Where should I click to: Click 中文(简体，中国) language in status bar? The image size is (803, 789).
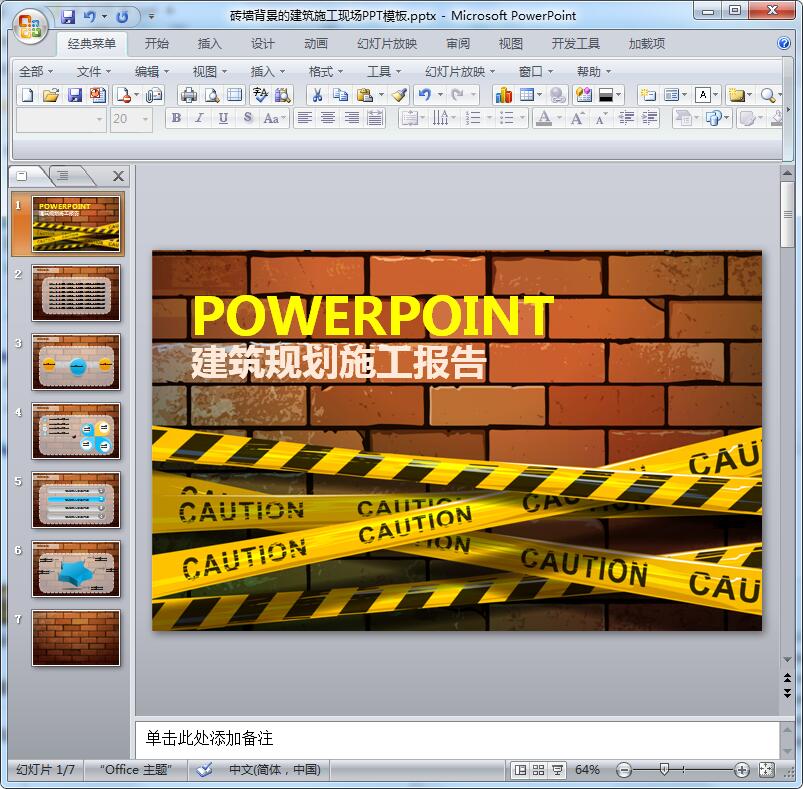tap(275, 770)
